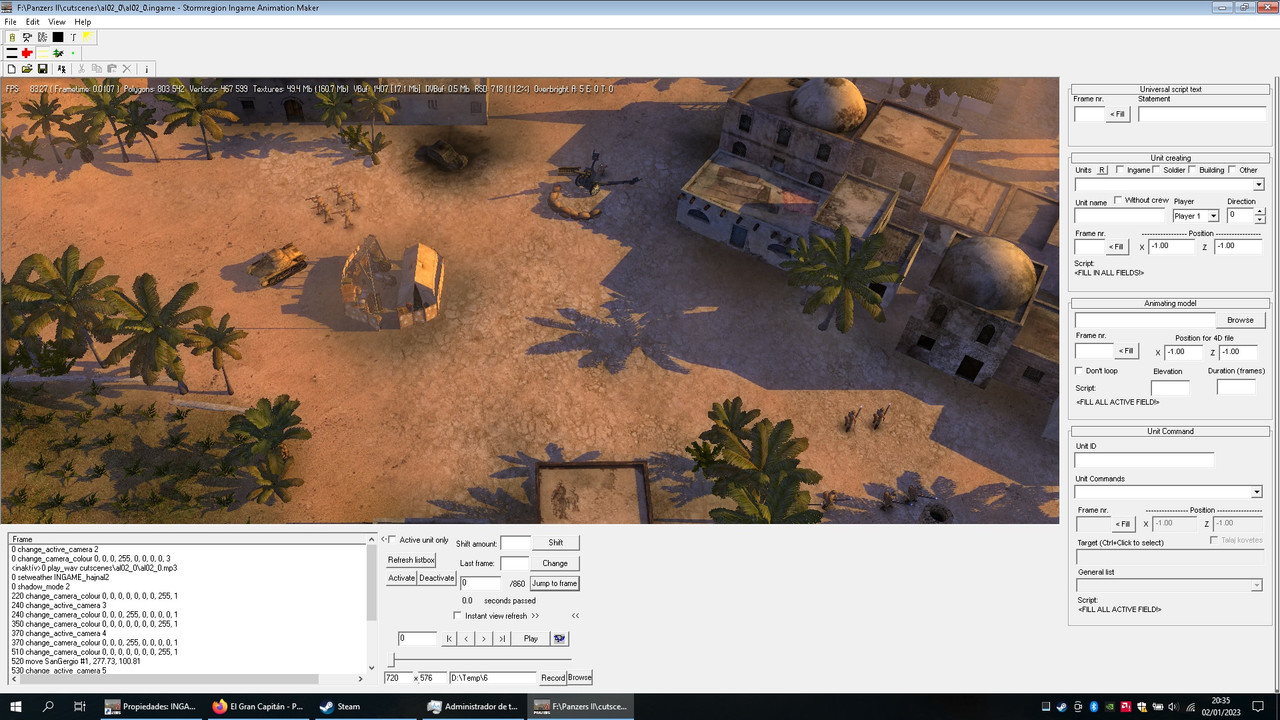Click the Activate button
Screen dimensions: 1280x720
click(x=401, y=578)
